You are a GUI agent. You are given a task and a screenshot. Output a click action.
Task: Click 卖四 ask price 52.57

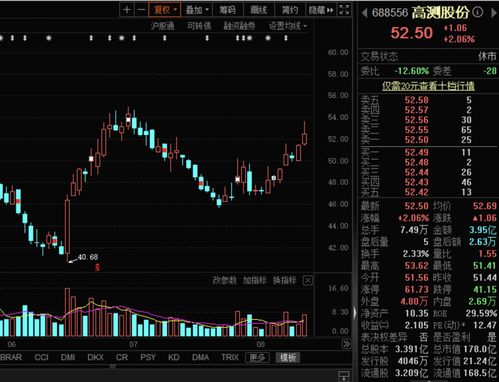(x=416, y=110)
